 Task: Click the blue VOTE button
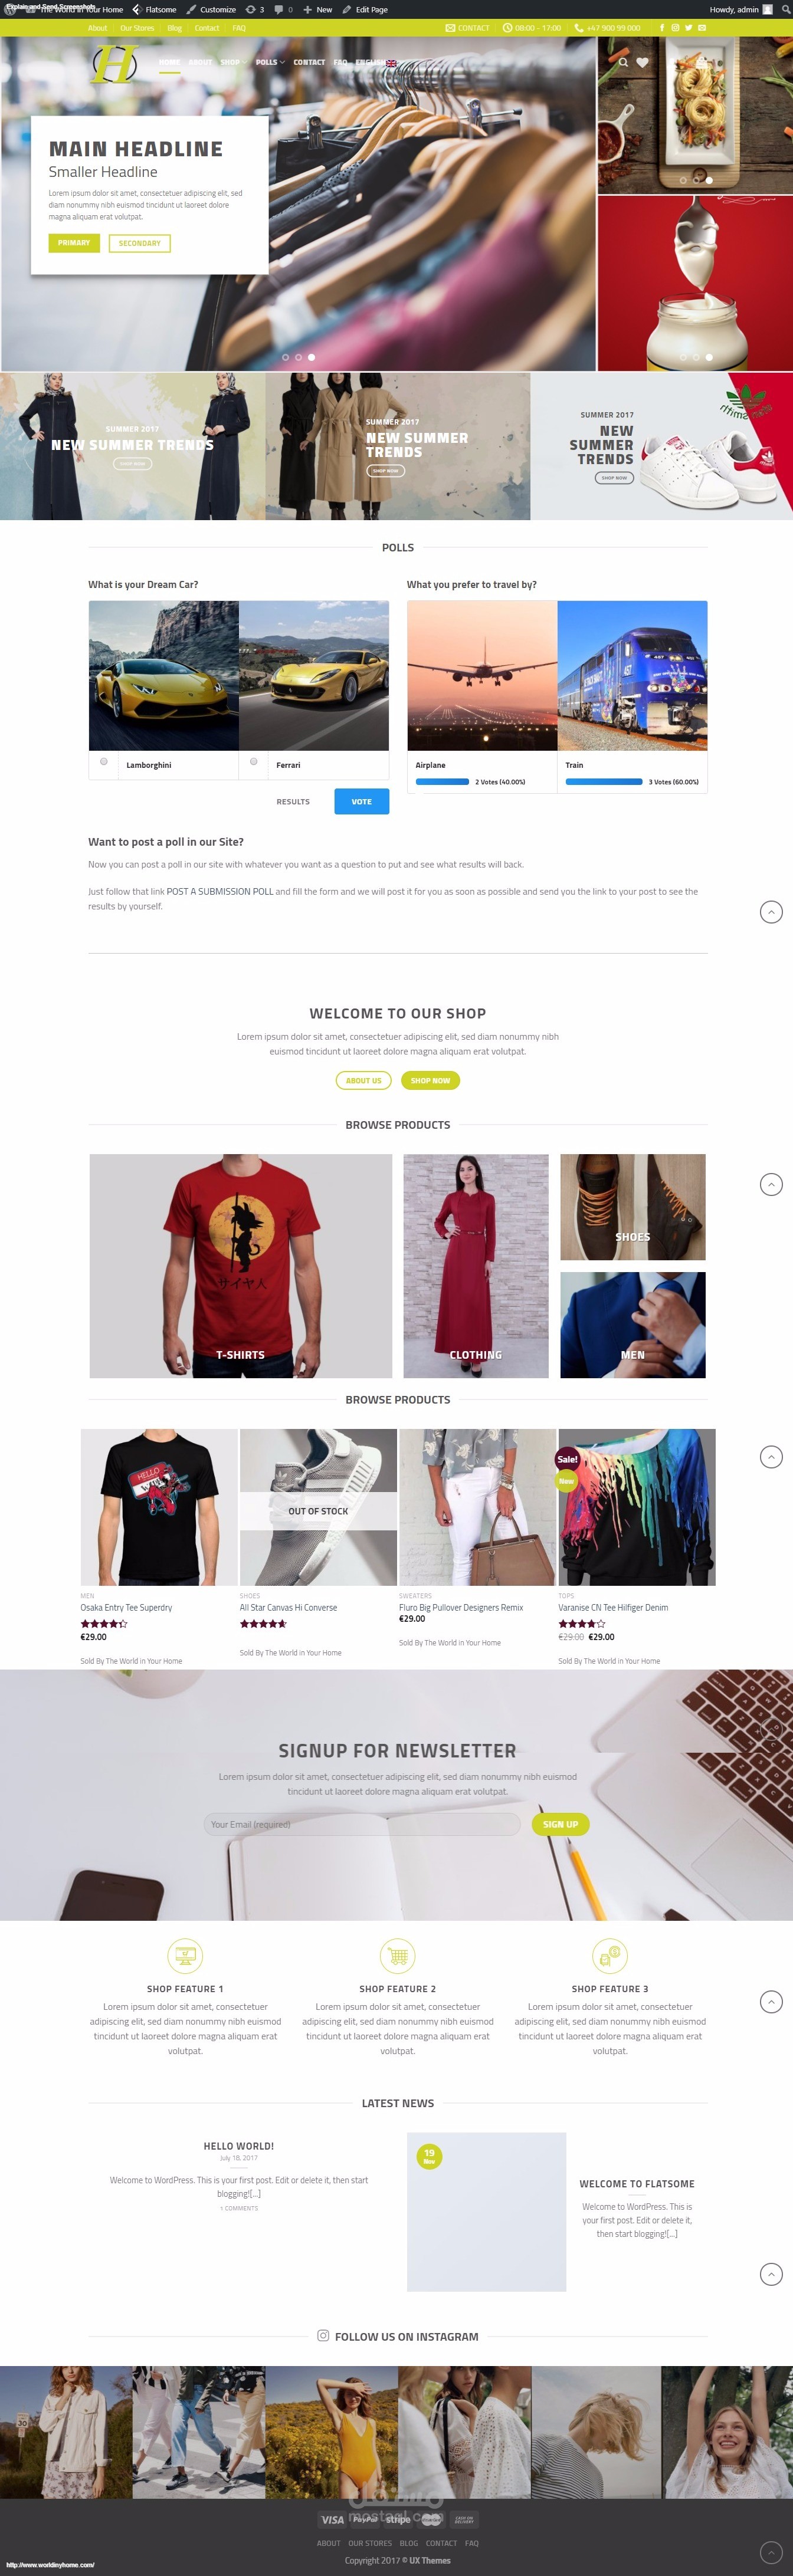pos(362,802)
